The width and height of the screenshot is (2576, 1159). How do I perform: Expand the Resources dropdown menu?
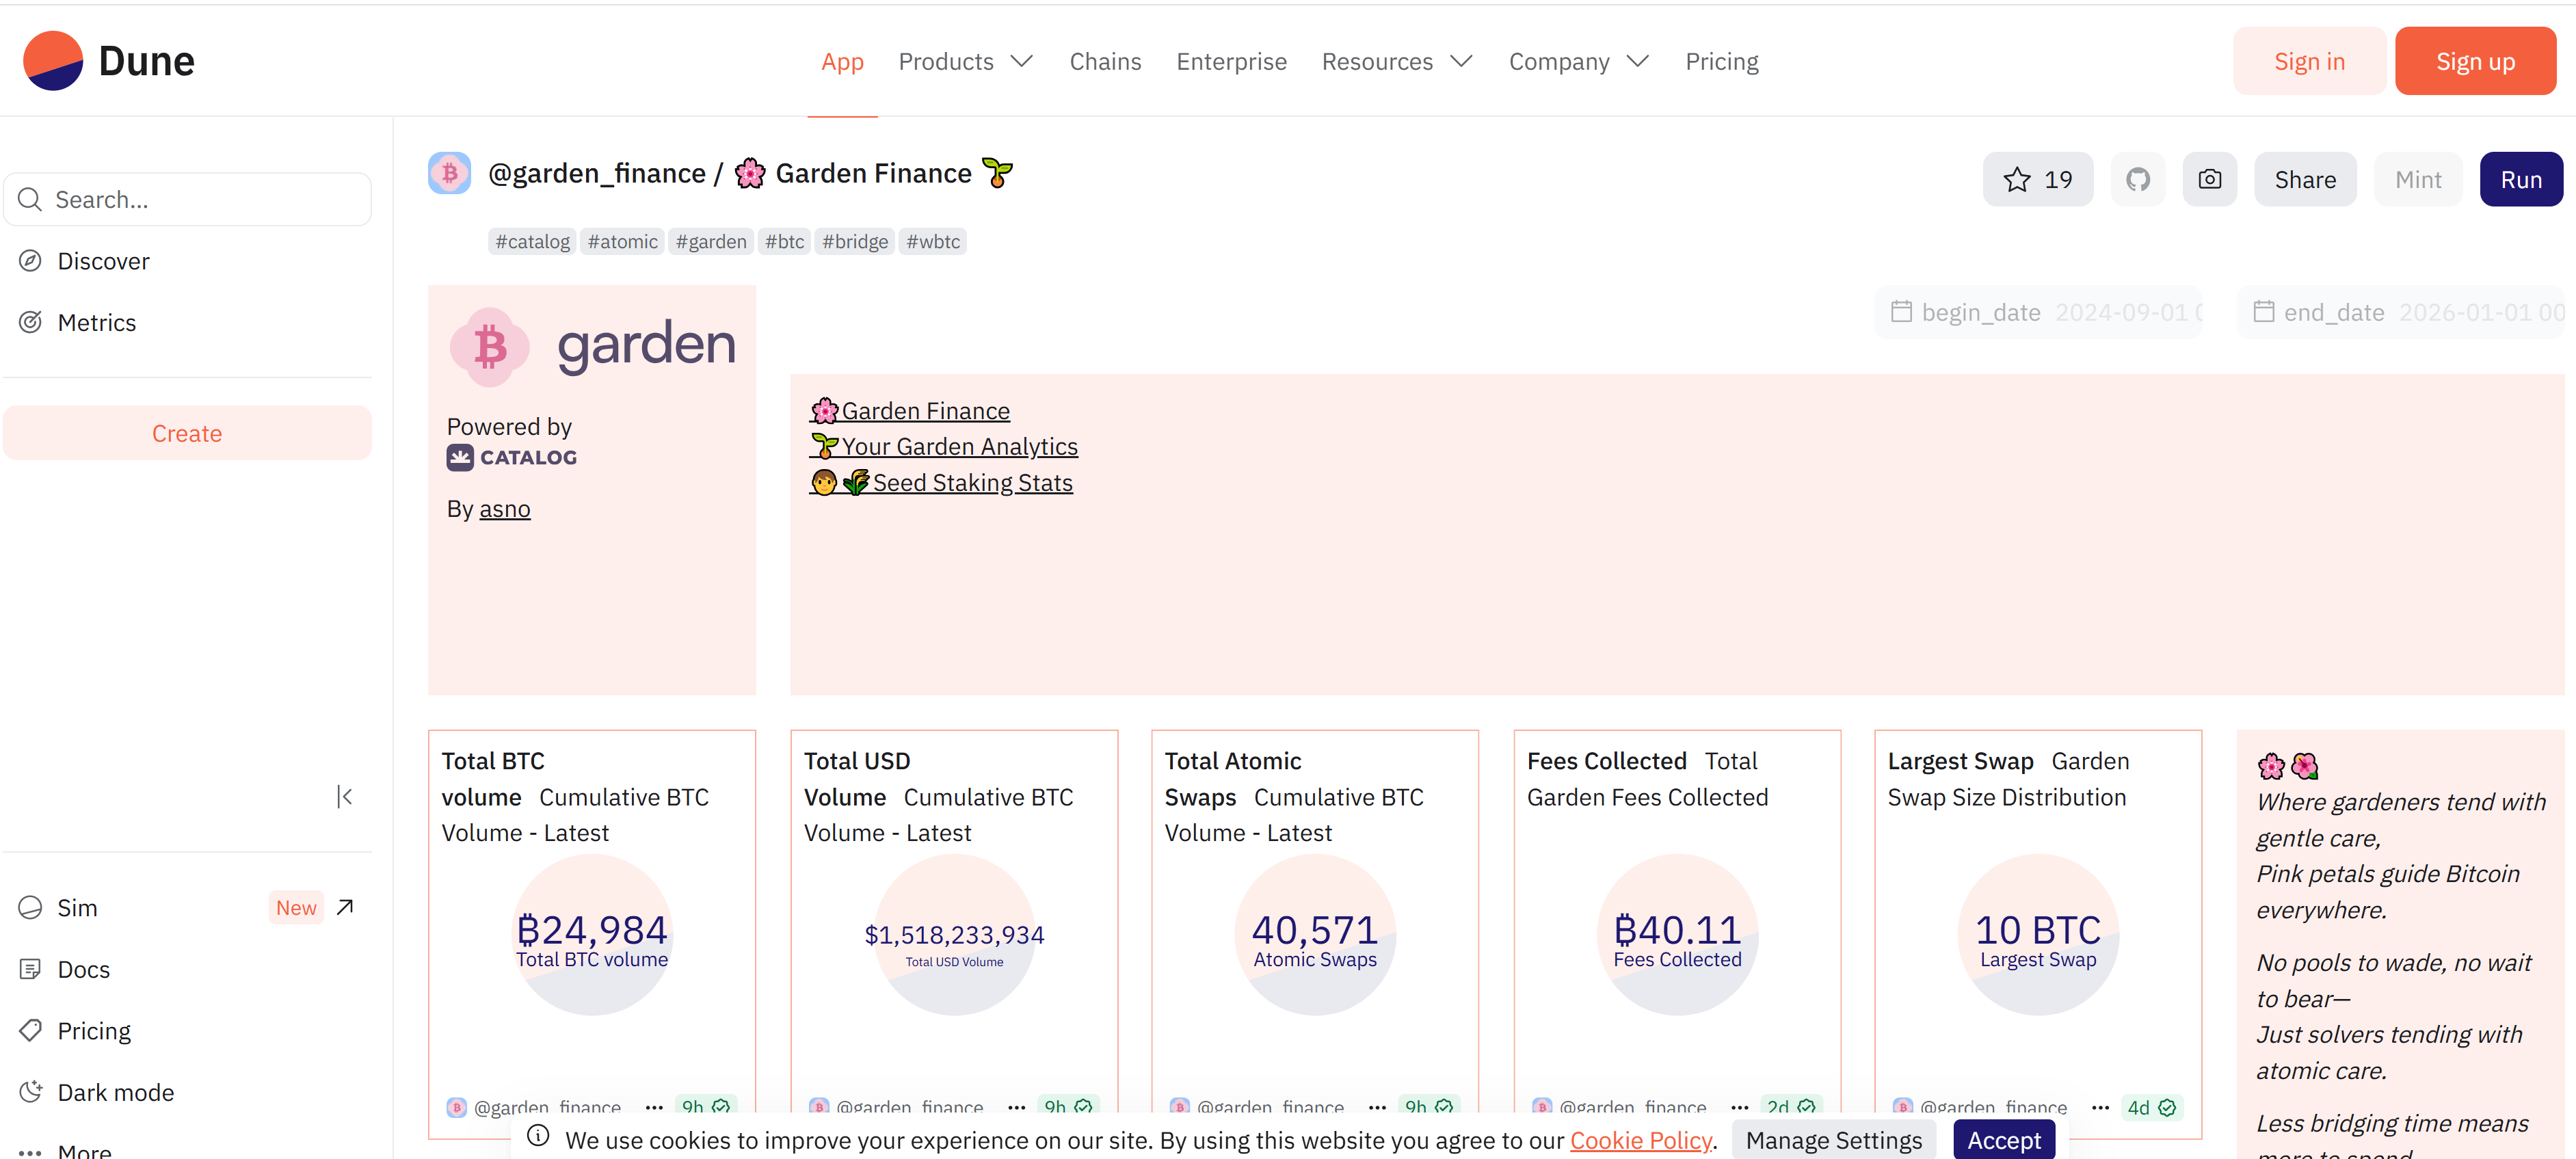(x=1397, y=62)
